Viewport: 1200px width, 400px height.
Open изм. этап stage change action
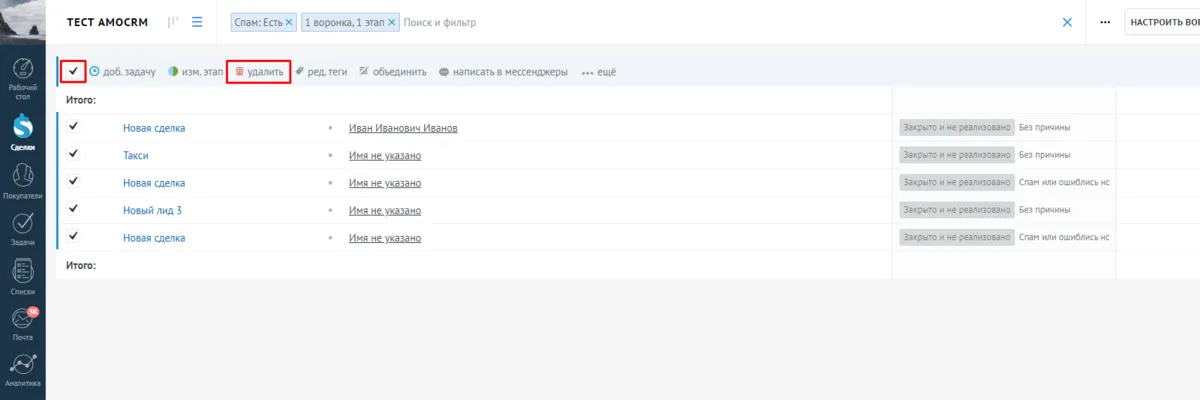click(195, 72)
